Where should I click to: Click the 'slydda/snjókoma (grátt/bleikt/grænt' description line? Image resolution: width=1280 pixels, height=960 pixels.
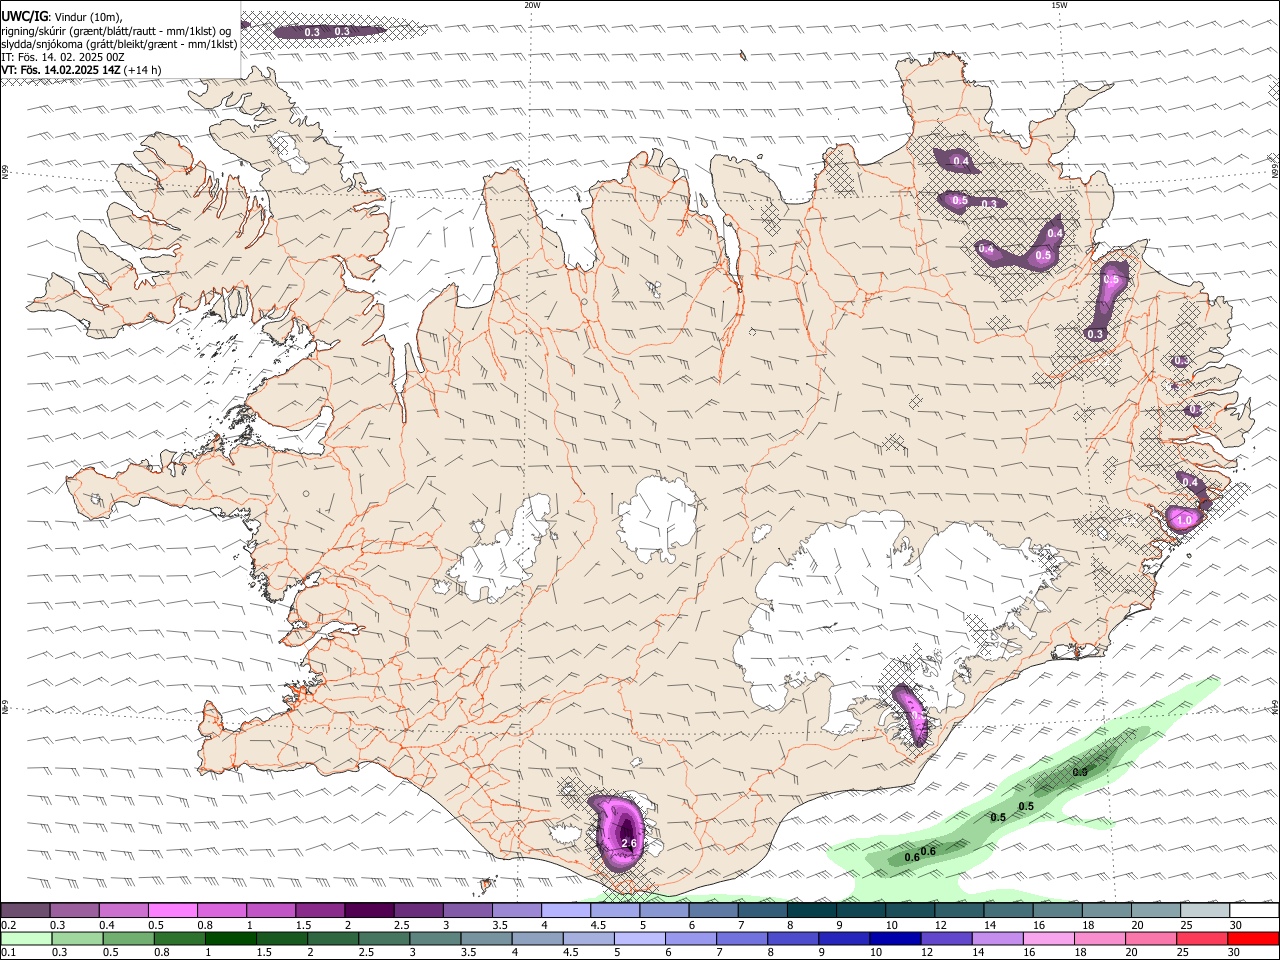pos(119,44)
